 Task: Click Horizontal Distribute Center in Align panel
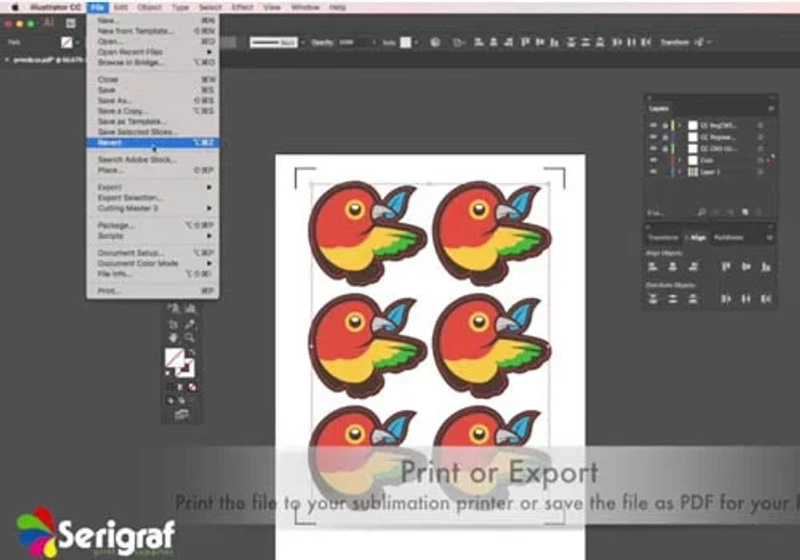(746, 299)
